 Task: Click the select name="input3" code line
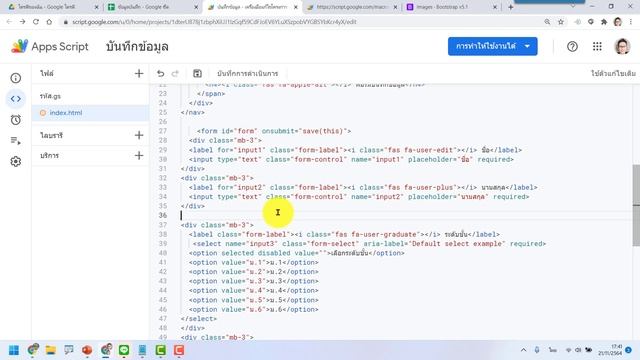click(369, 244)
